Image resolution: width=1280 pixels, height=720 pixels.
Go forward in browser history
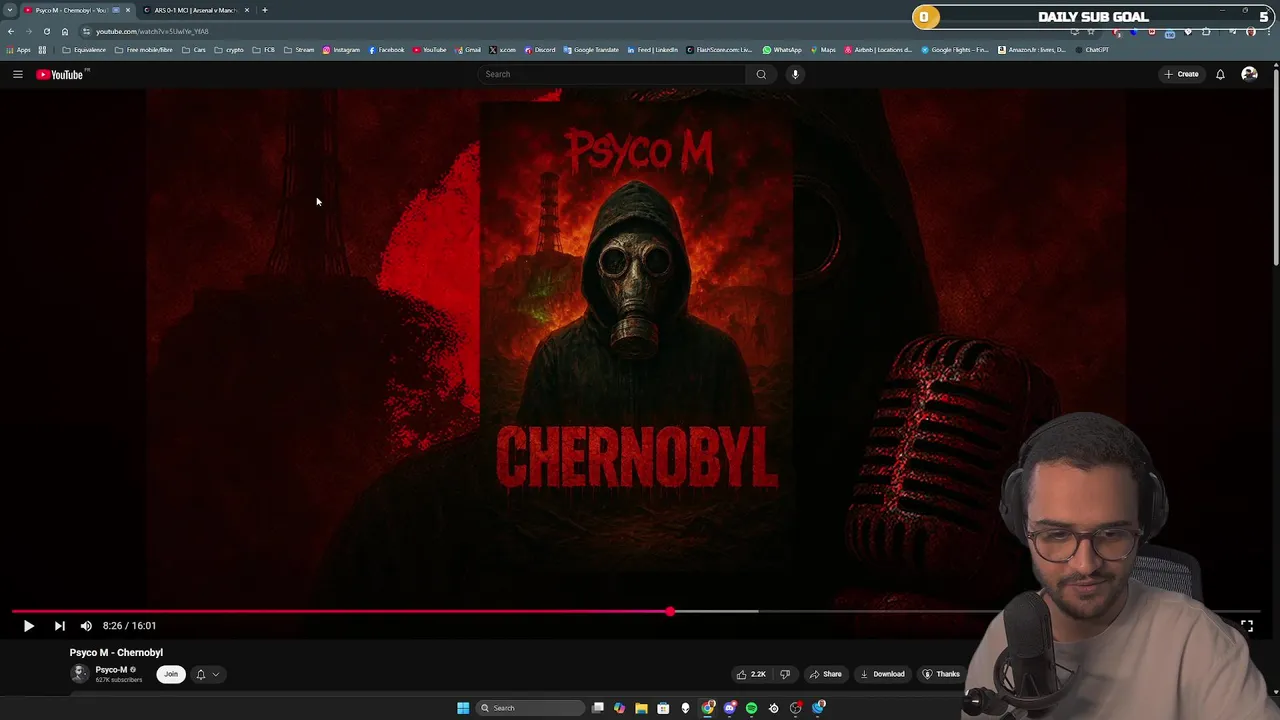(x=28, y=31)
